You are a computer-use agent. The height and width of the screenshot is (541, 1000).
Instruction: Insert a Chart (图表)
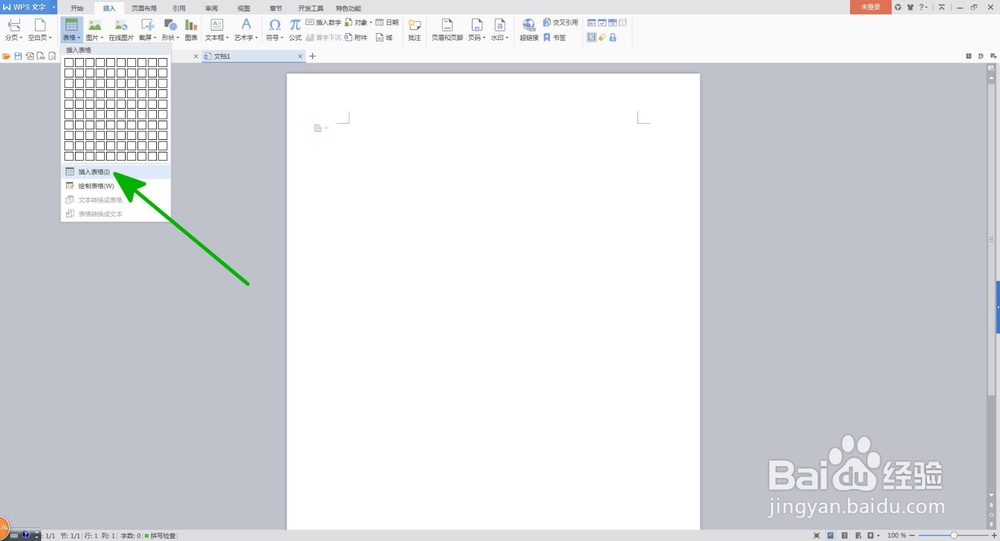pos(191,29)
